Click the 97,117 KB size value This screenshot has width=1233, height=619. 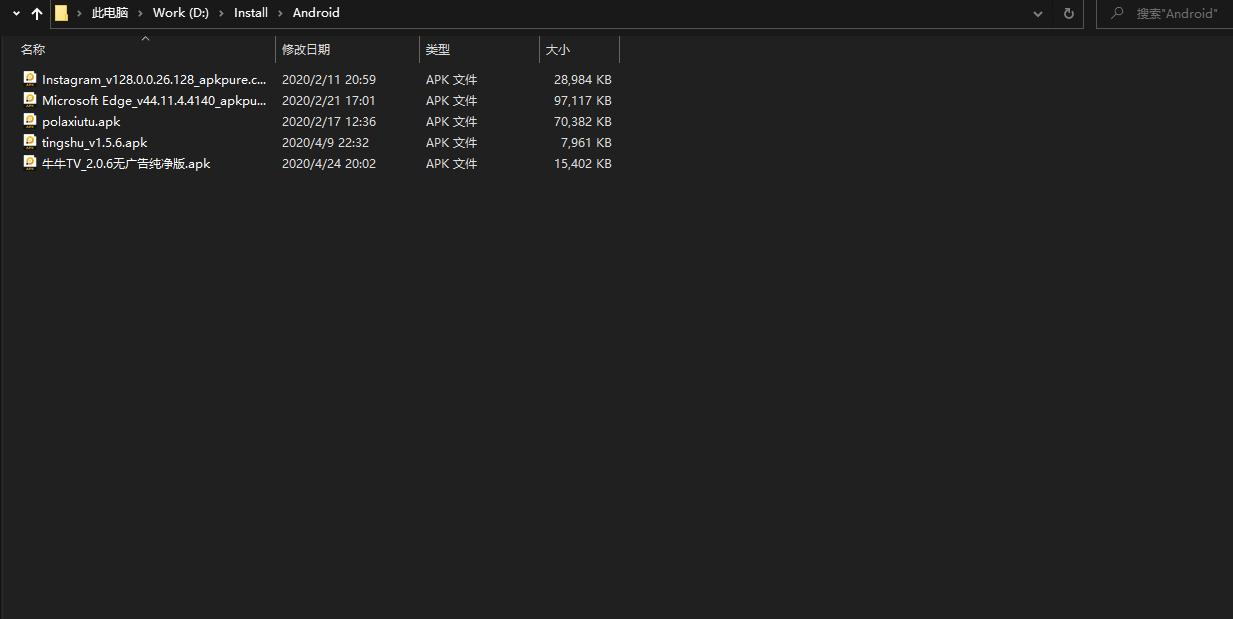583,100
